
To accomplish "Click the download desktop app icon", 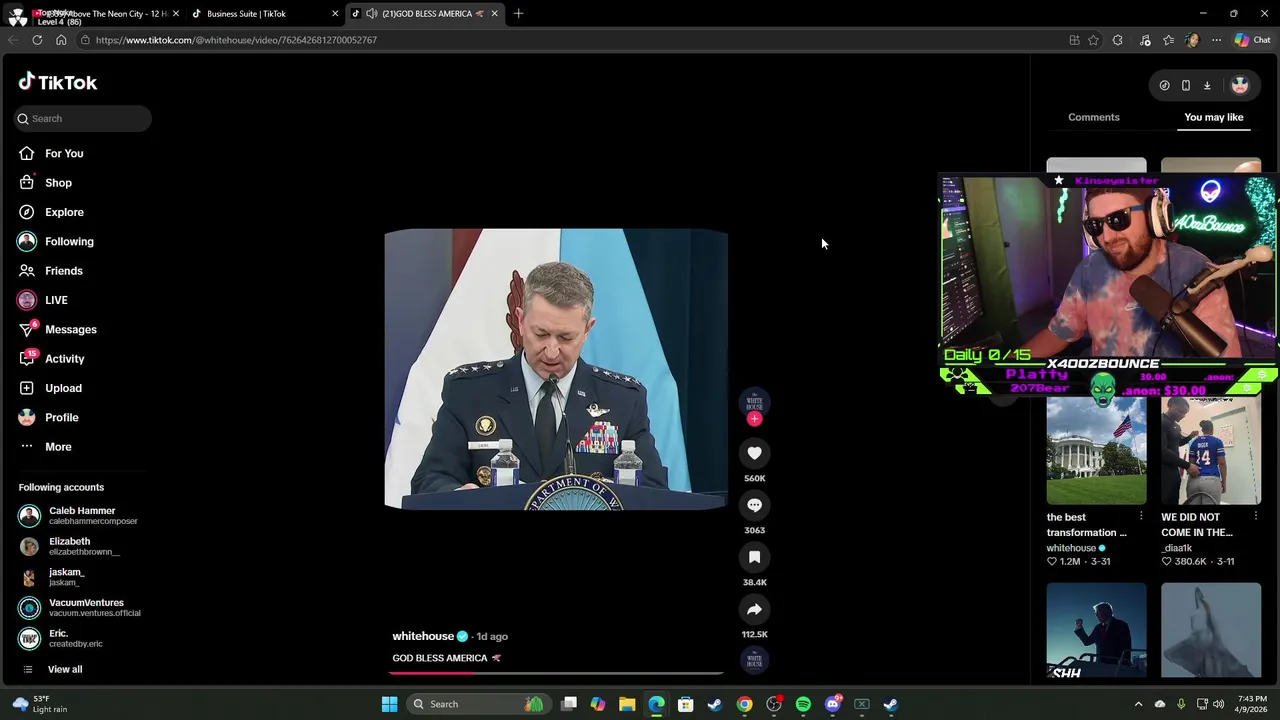I will coord(1207,86).
